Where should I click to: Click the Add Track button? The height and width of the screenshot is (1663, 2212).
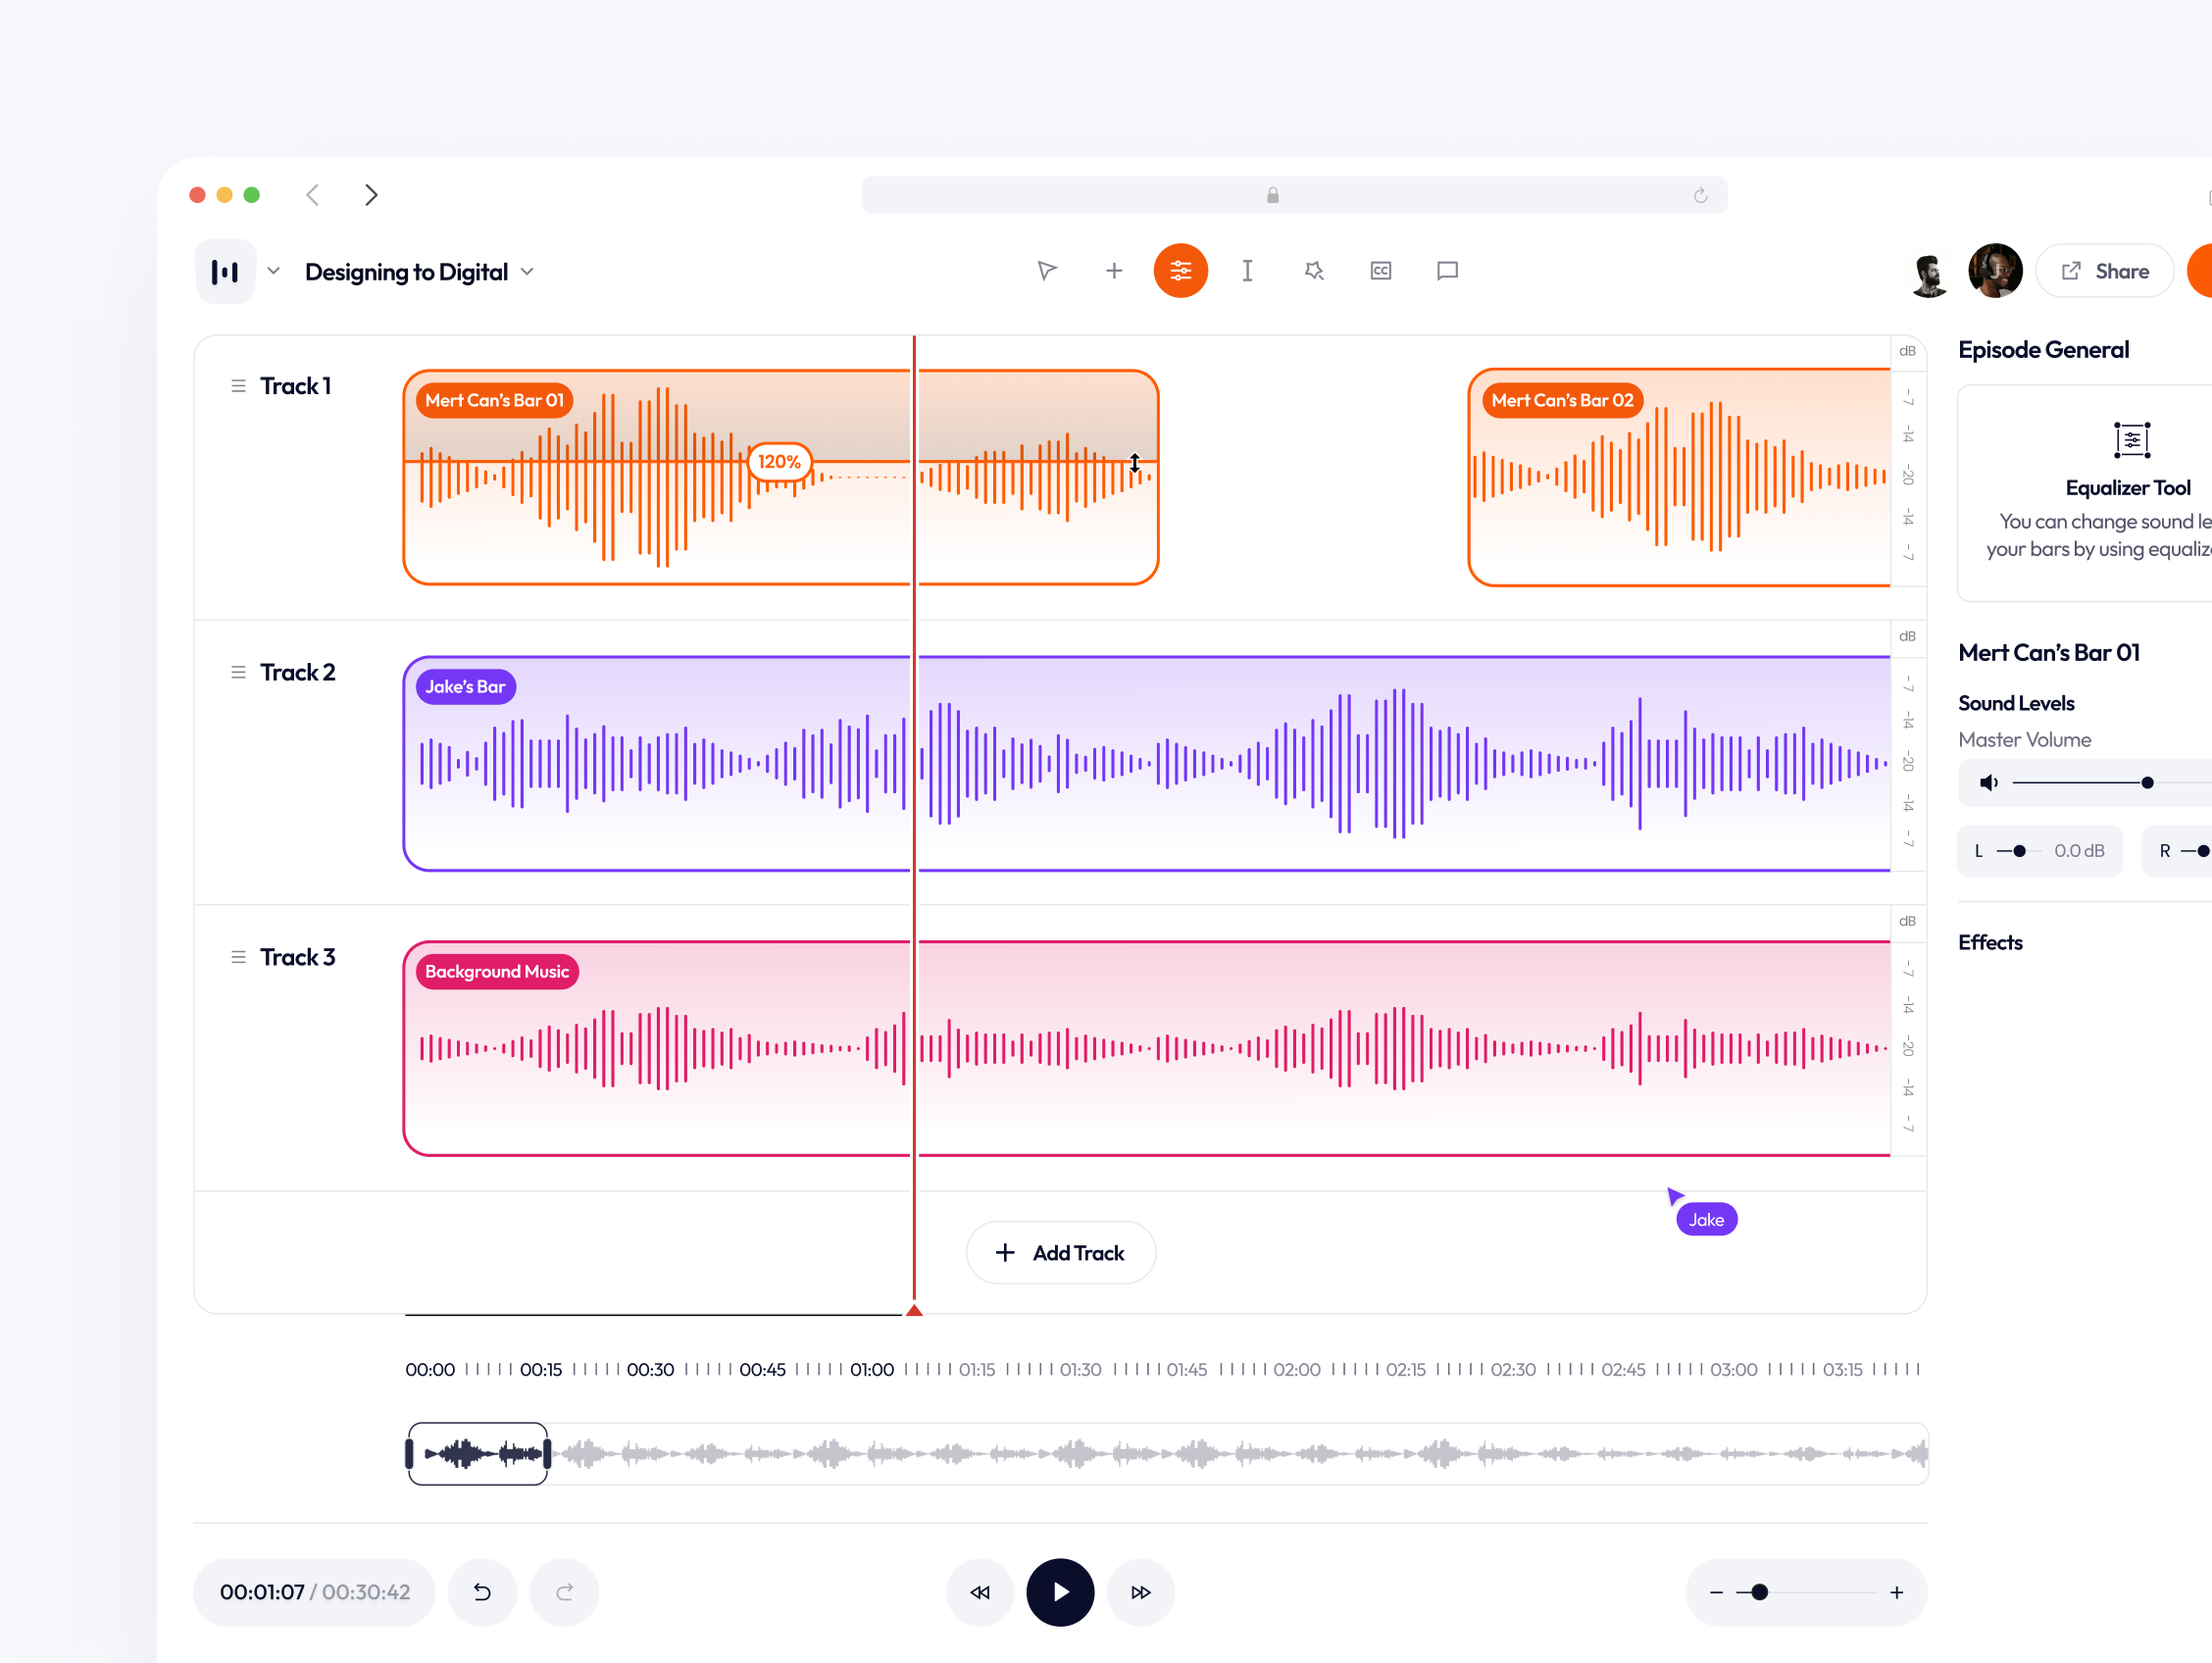[1060, 1252]
